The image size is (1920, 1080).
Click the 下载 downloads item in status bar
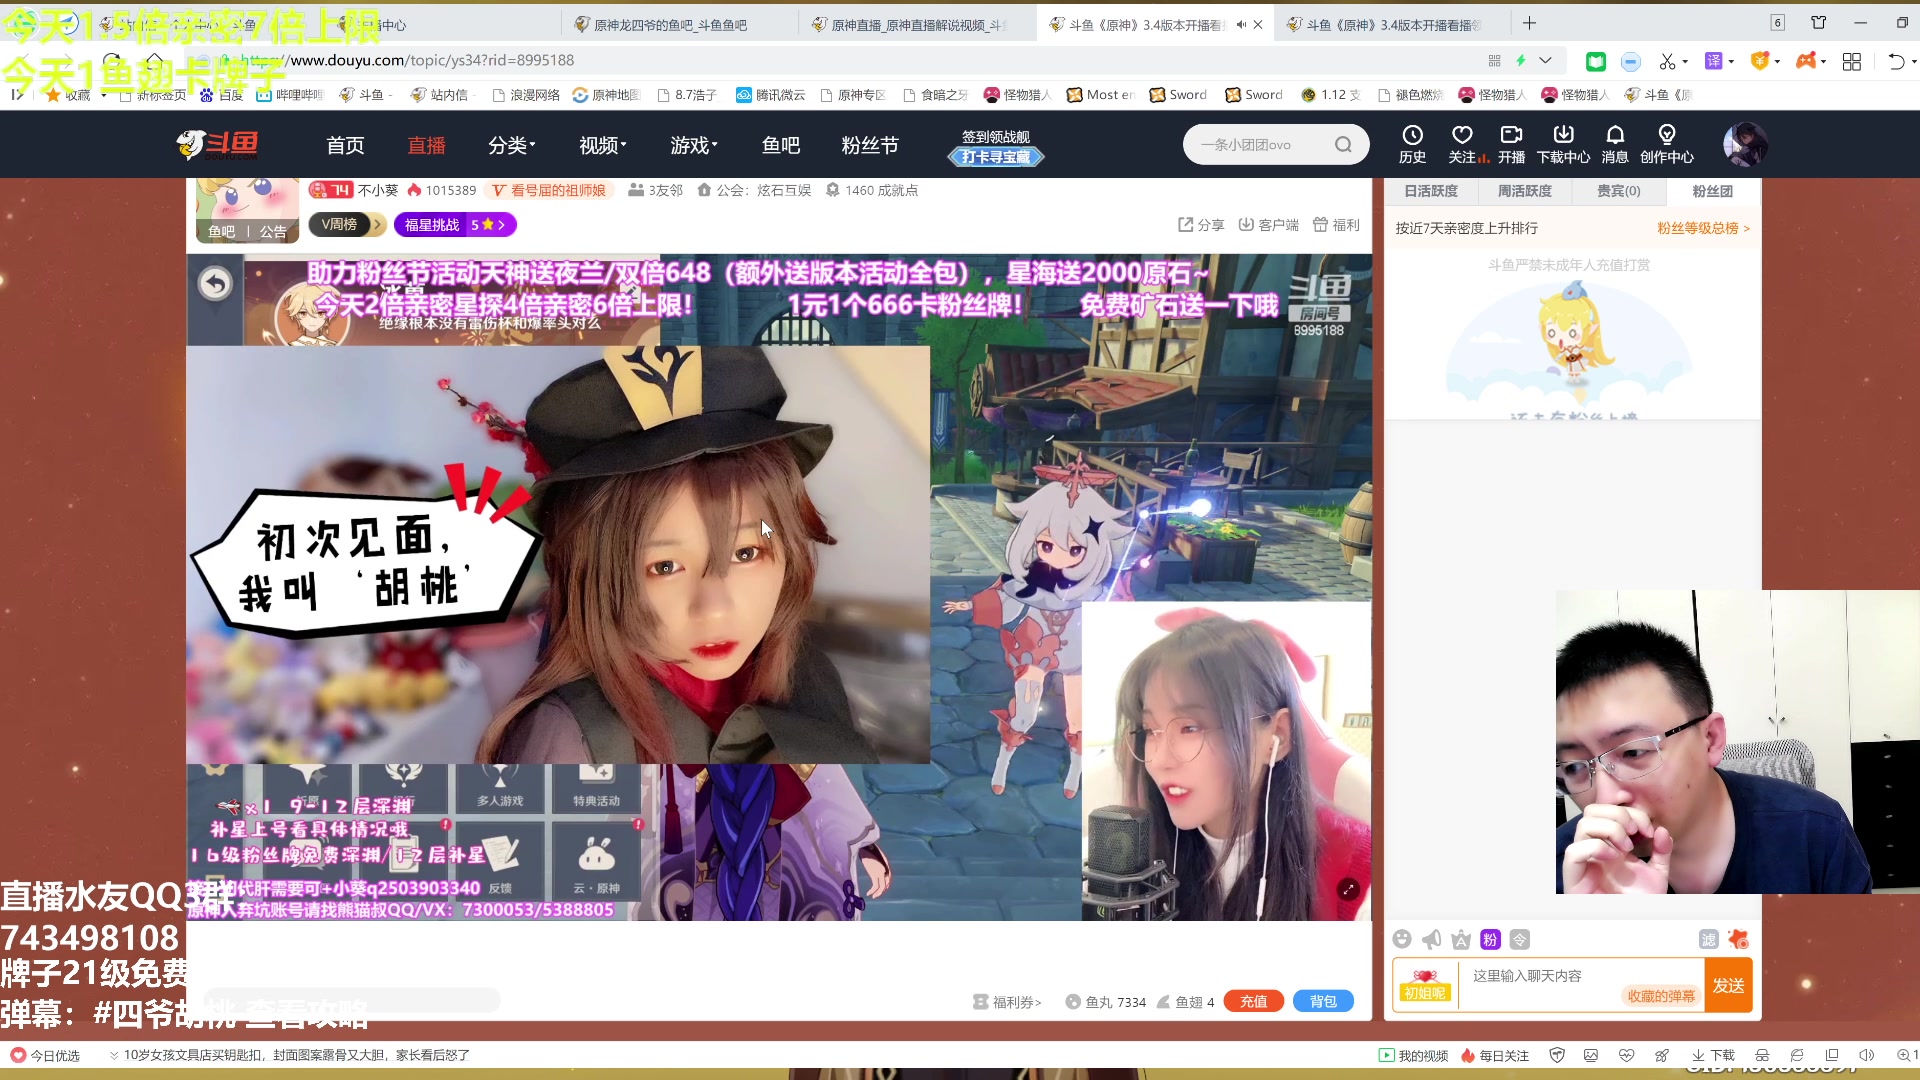(1713, 1055)
